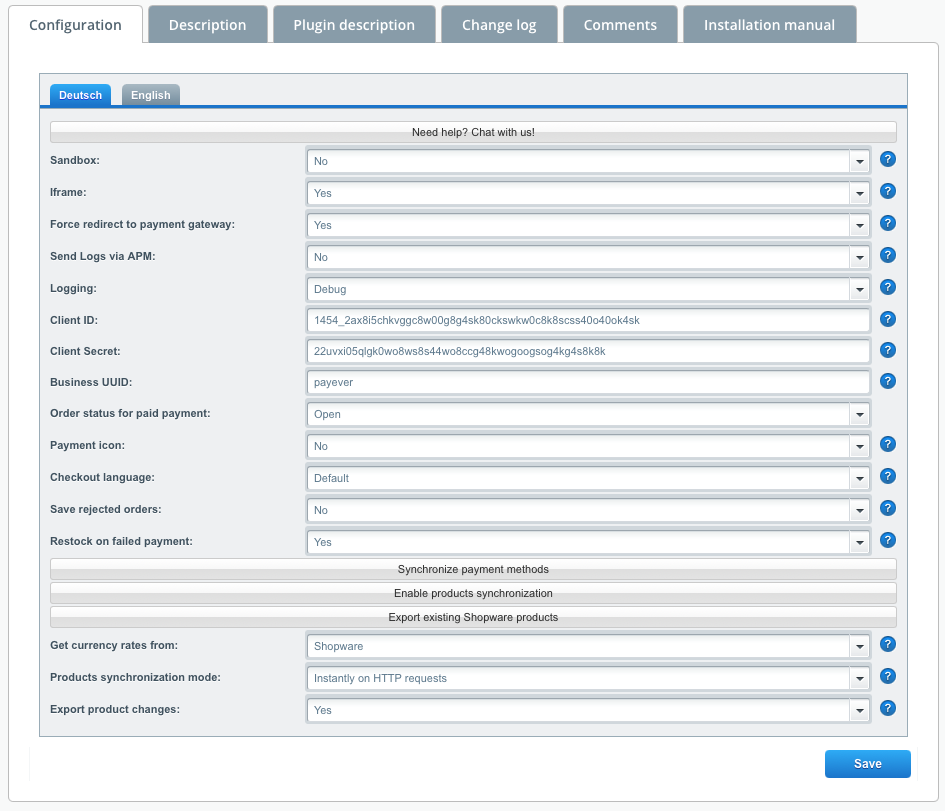Click Synchronize payment methods button
The image size is (945, 811).
click(473, 569)
